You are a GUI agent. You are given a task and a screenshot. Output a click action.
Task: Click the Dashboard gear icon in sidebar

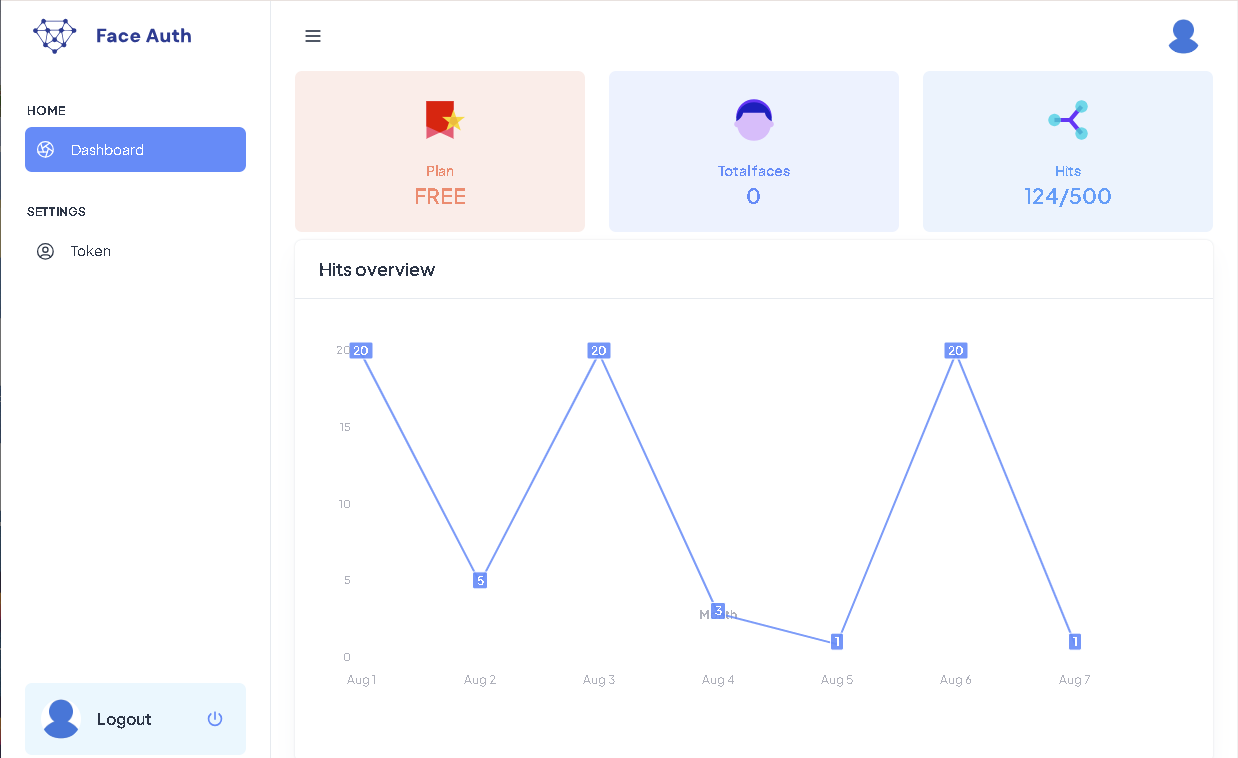(44, 149)
